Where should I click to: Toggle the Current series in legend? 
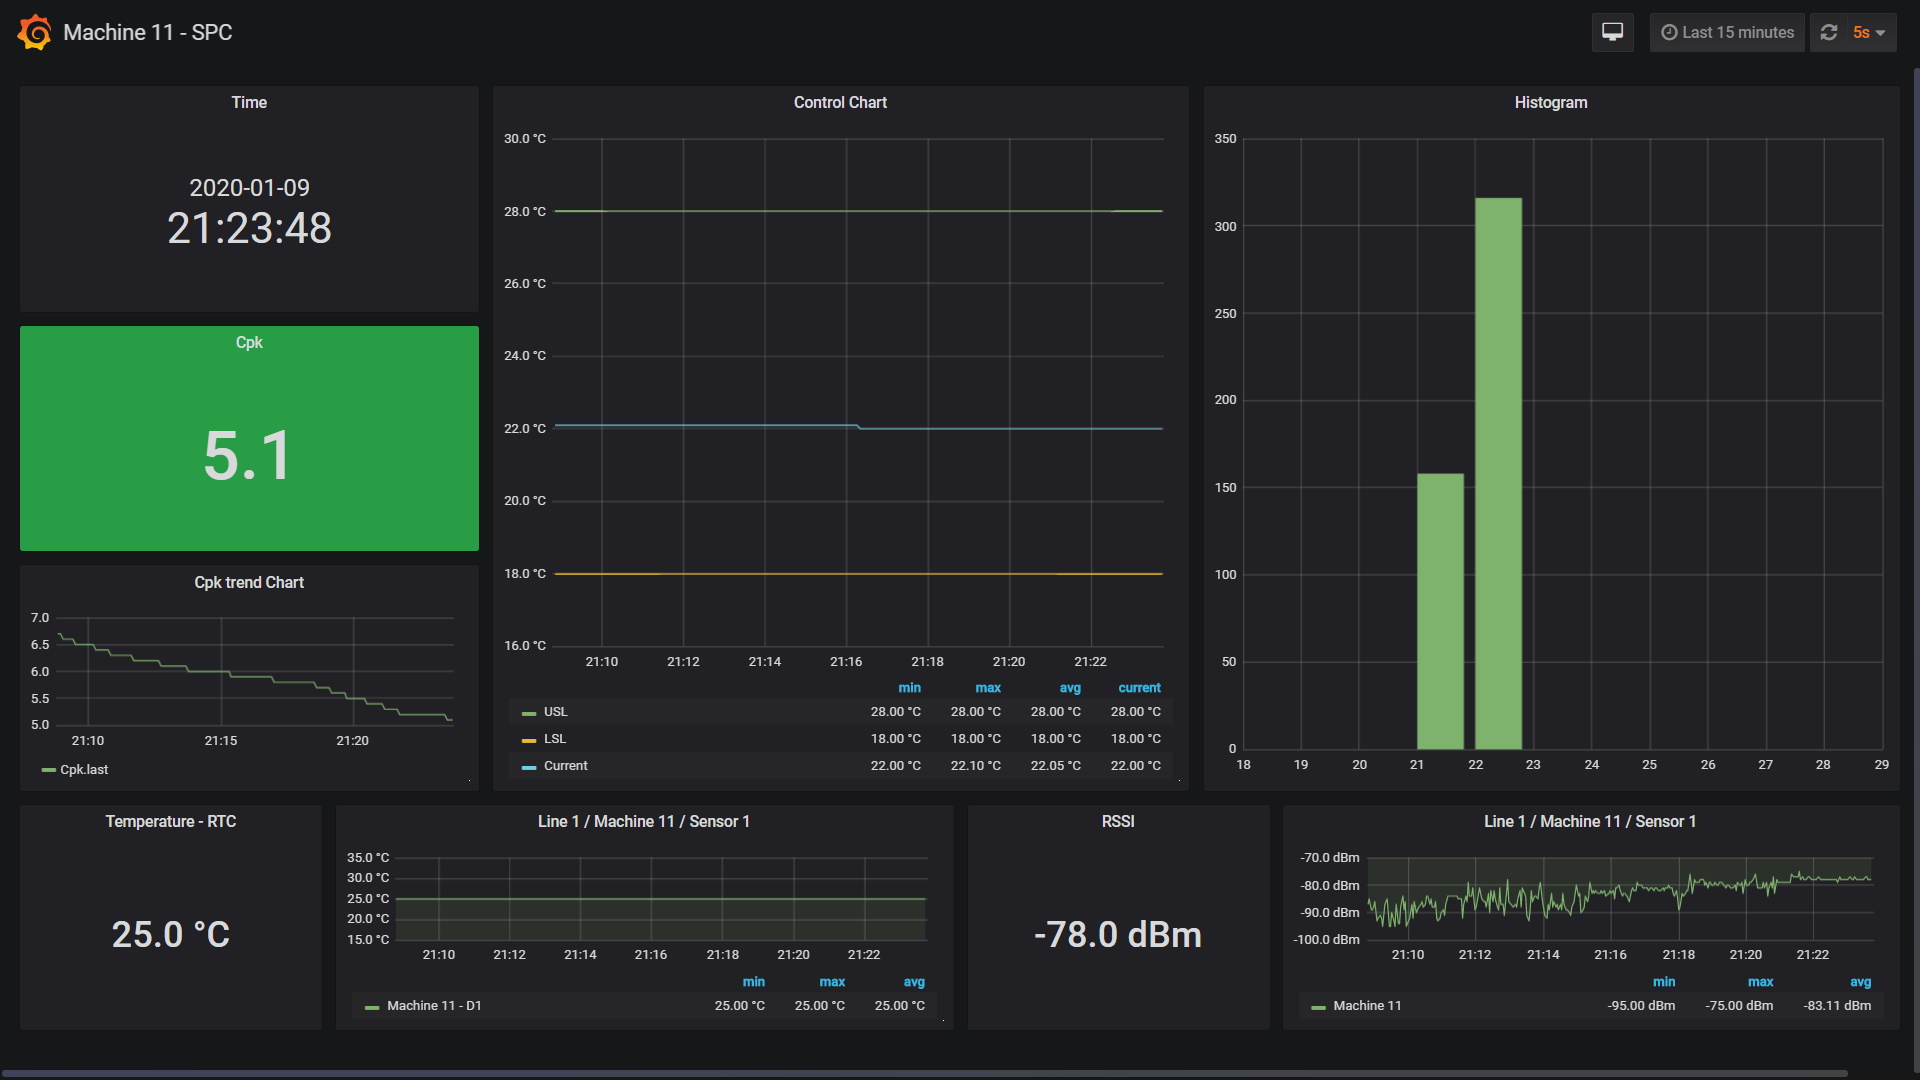pyautogui.click(x=565, y=766)
